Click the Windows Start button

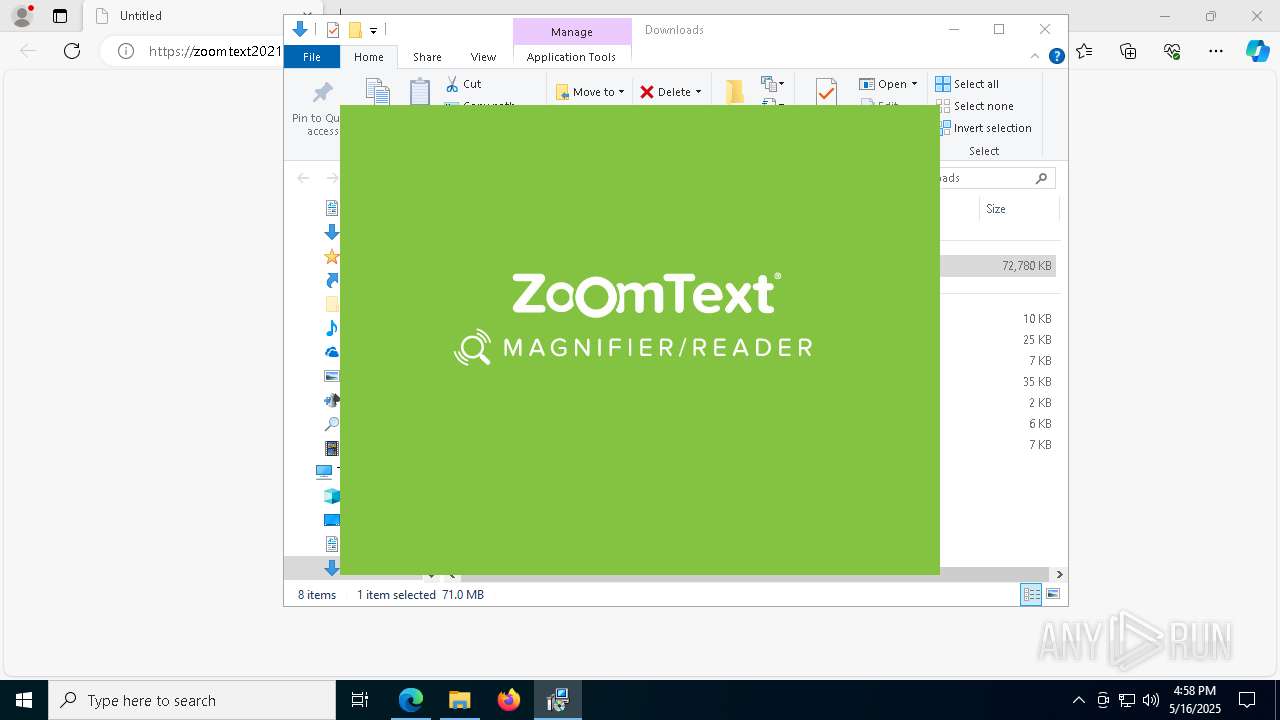coord(24,700)
